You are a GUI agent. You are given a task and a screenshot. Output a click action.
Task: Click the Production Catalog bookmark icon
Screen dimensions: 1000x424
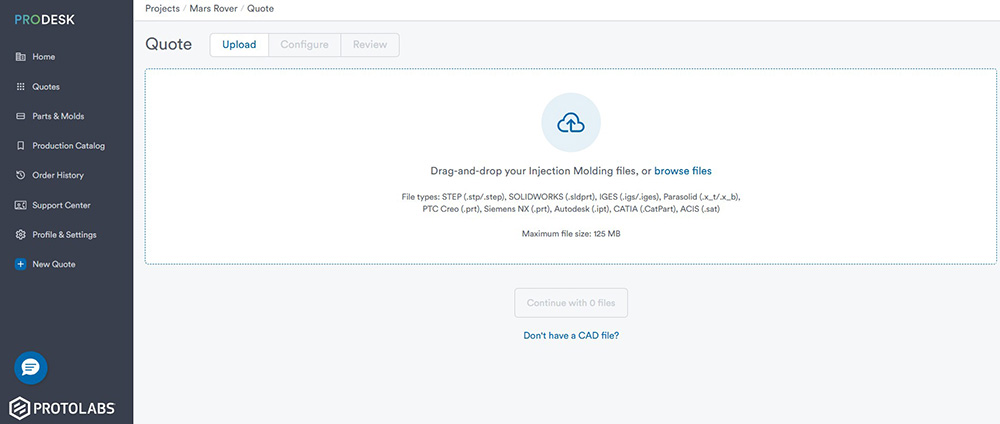(x=21, y=146)
